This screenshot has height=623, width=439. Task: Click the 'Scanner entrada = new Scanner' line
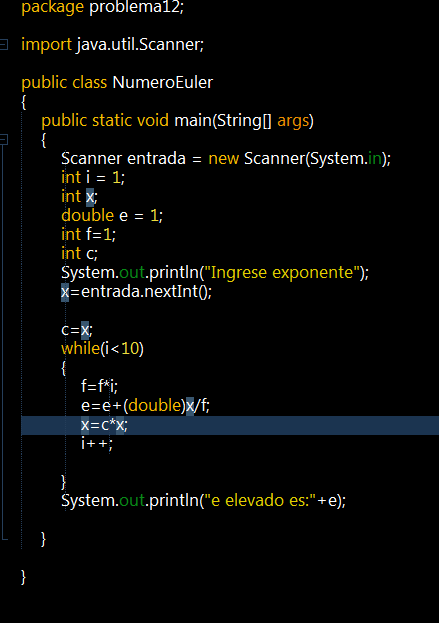click(x=226, y=159)
